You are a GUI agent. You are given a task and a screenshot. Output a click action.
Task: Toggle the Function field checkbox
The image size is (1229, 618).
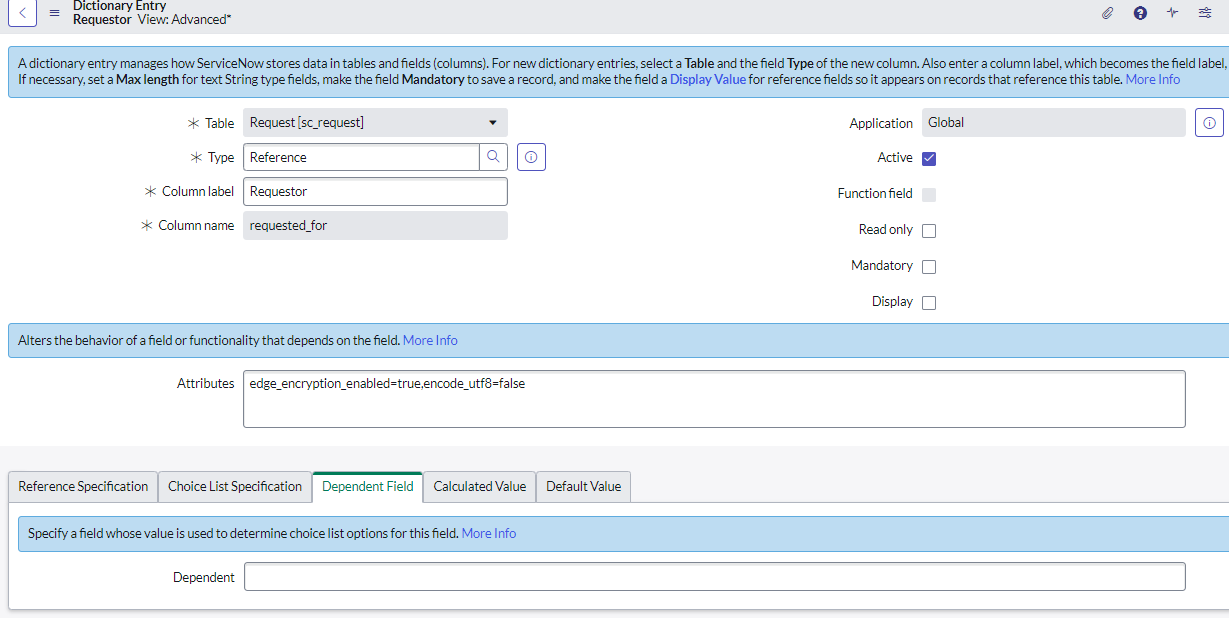(929, 194)
